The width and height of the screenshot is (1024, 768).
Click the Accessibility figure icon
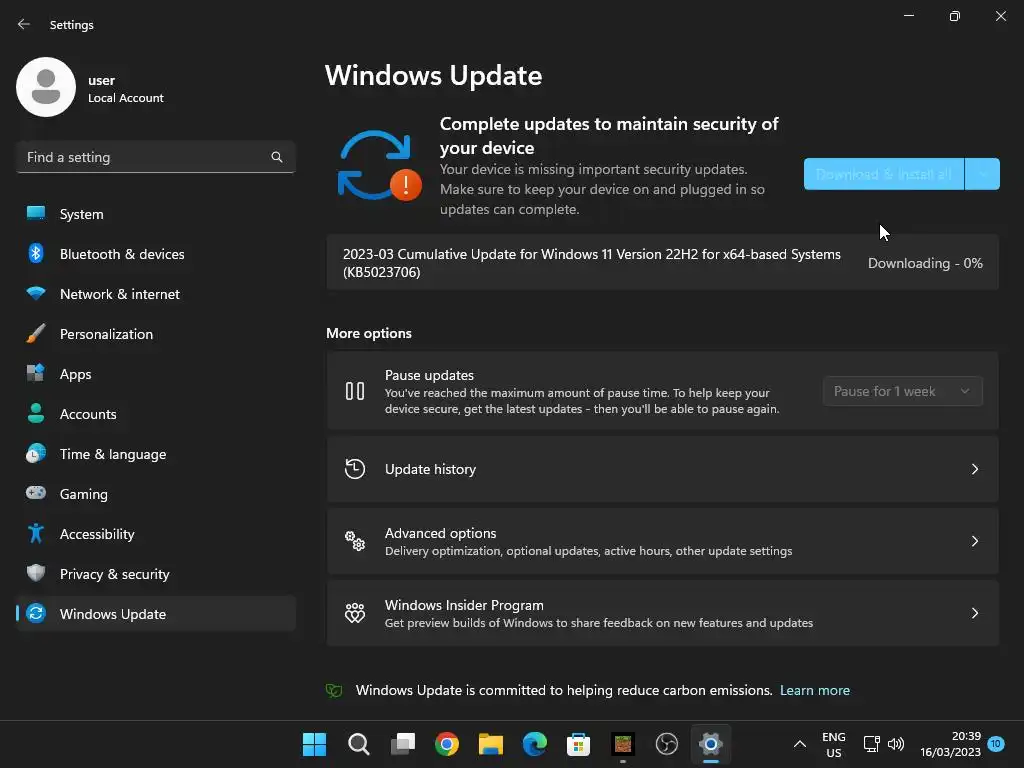tap(36, 534)
